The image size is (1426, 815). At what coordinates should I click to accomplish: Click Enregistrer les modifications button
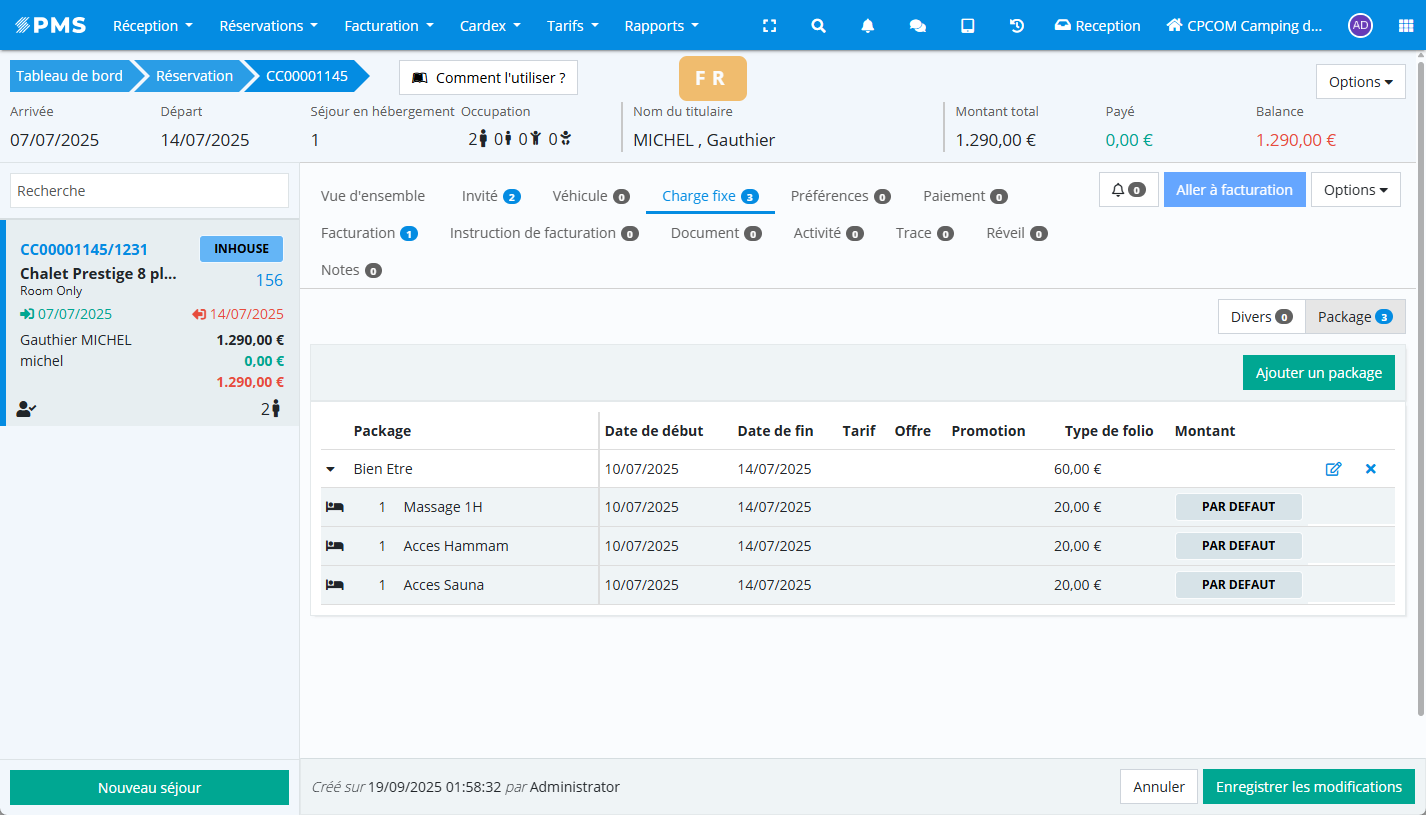tap(1308, 787)
